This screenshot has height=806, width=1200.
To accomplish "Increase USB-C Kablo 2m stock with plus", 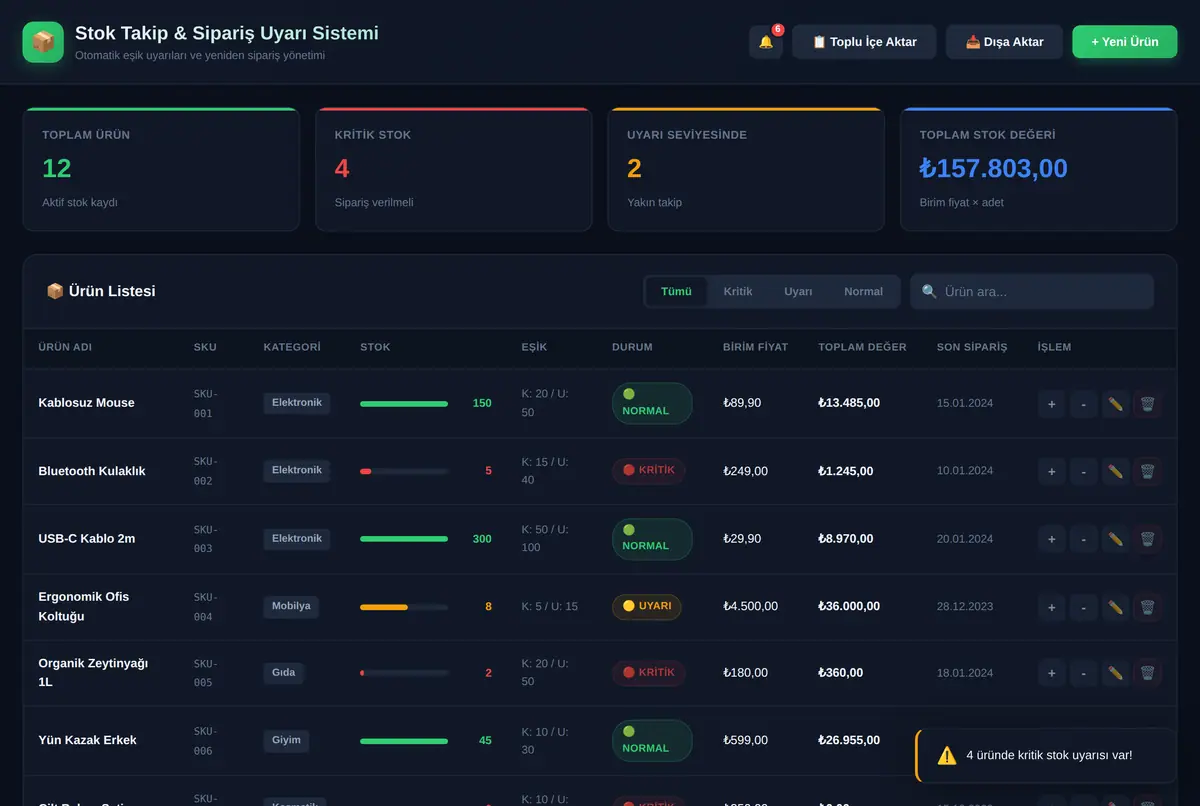I will click(x=1051, y=539).
